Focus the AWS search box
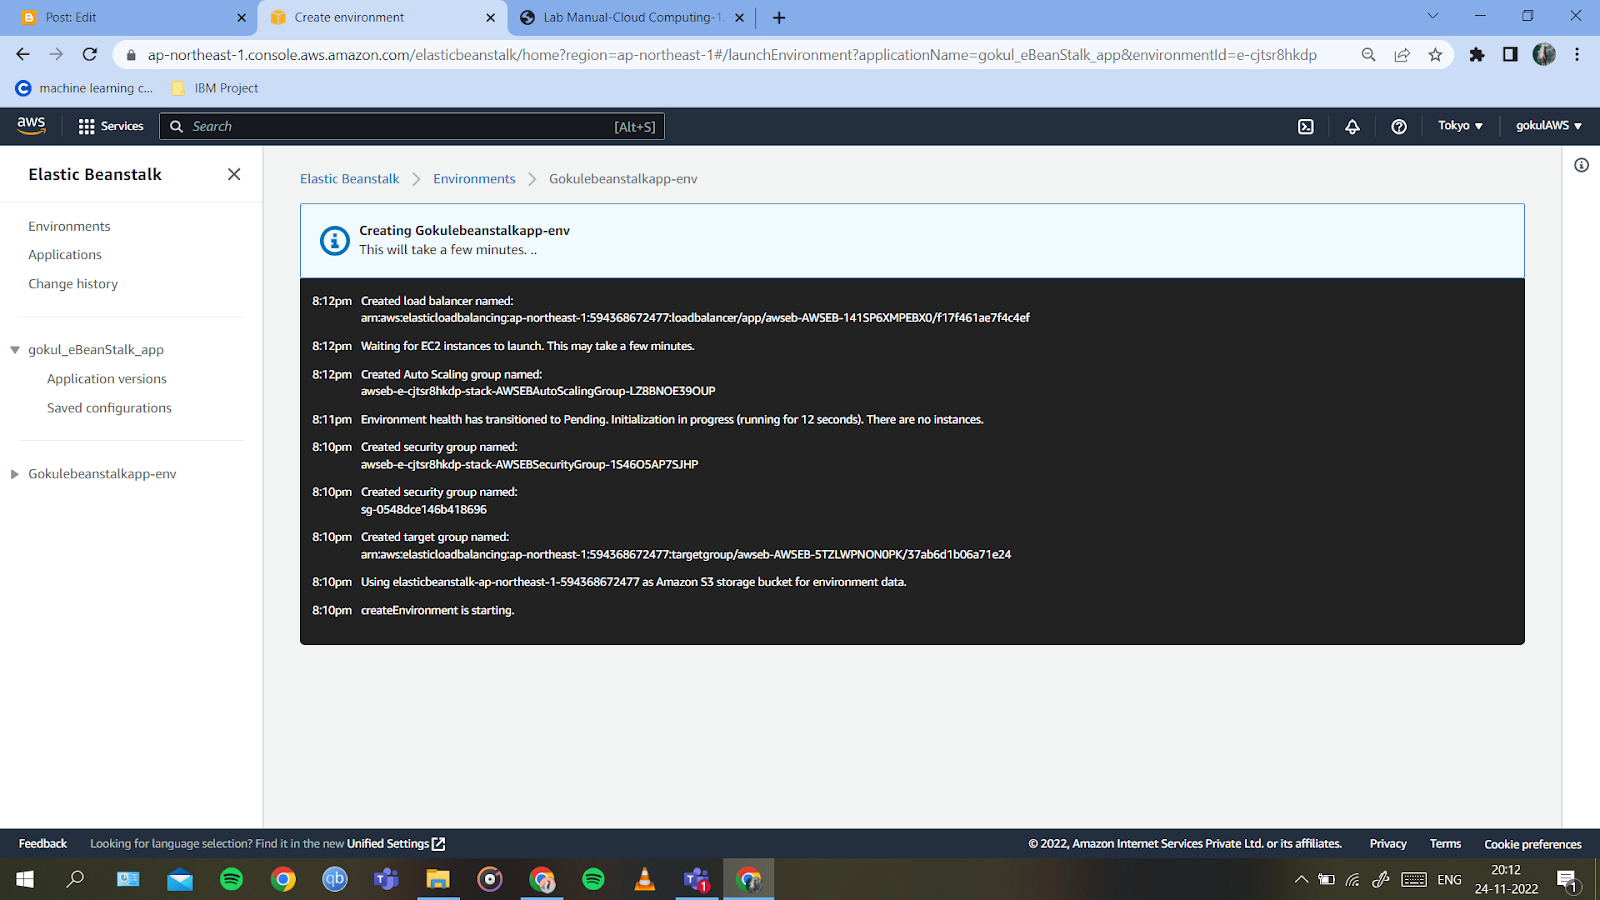The height and width of the screenshot is (900, 1600). (x=412, y=126)
